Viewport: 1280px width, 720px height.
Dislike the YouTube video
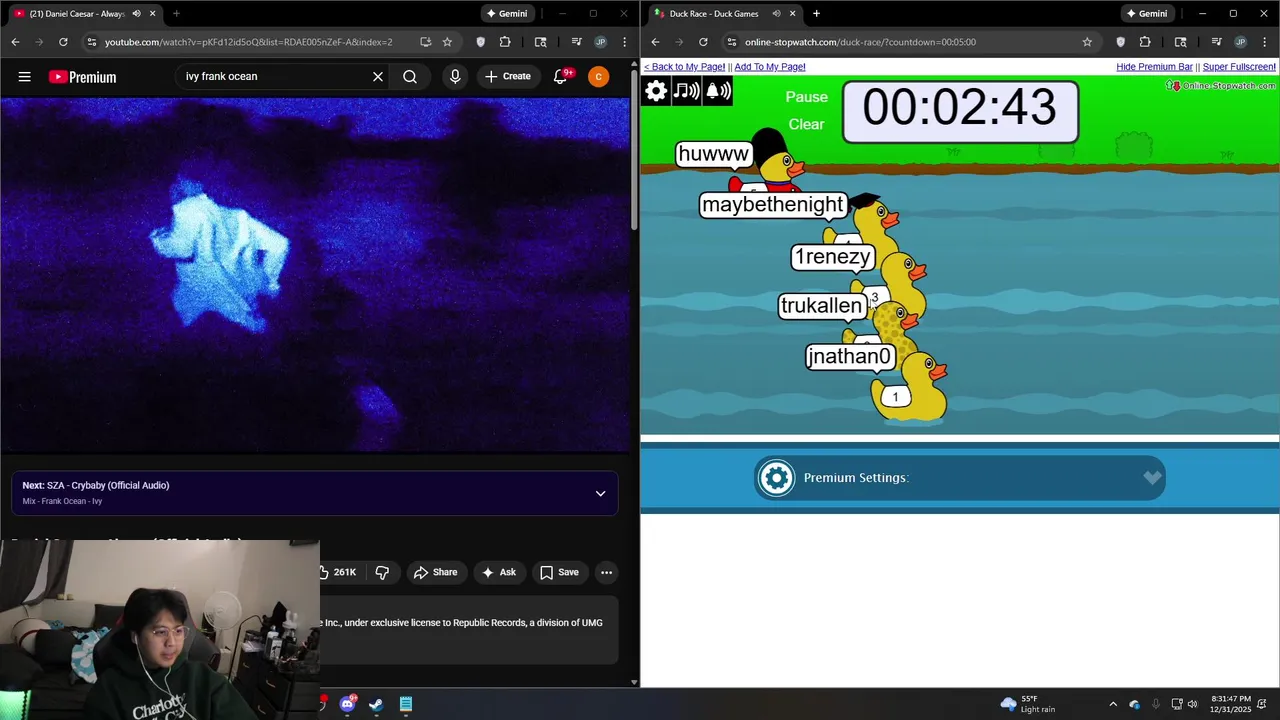point(382,572)
